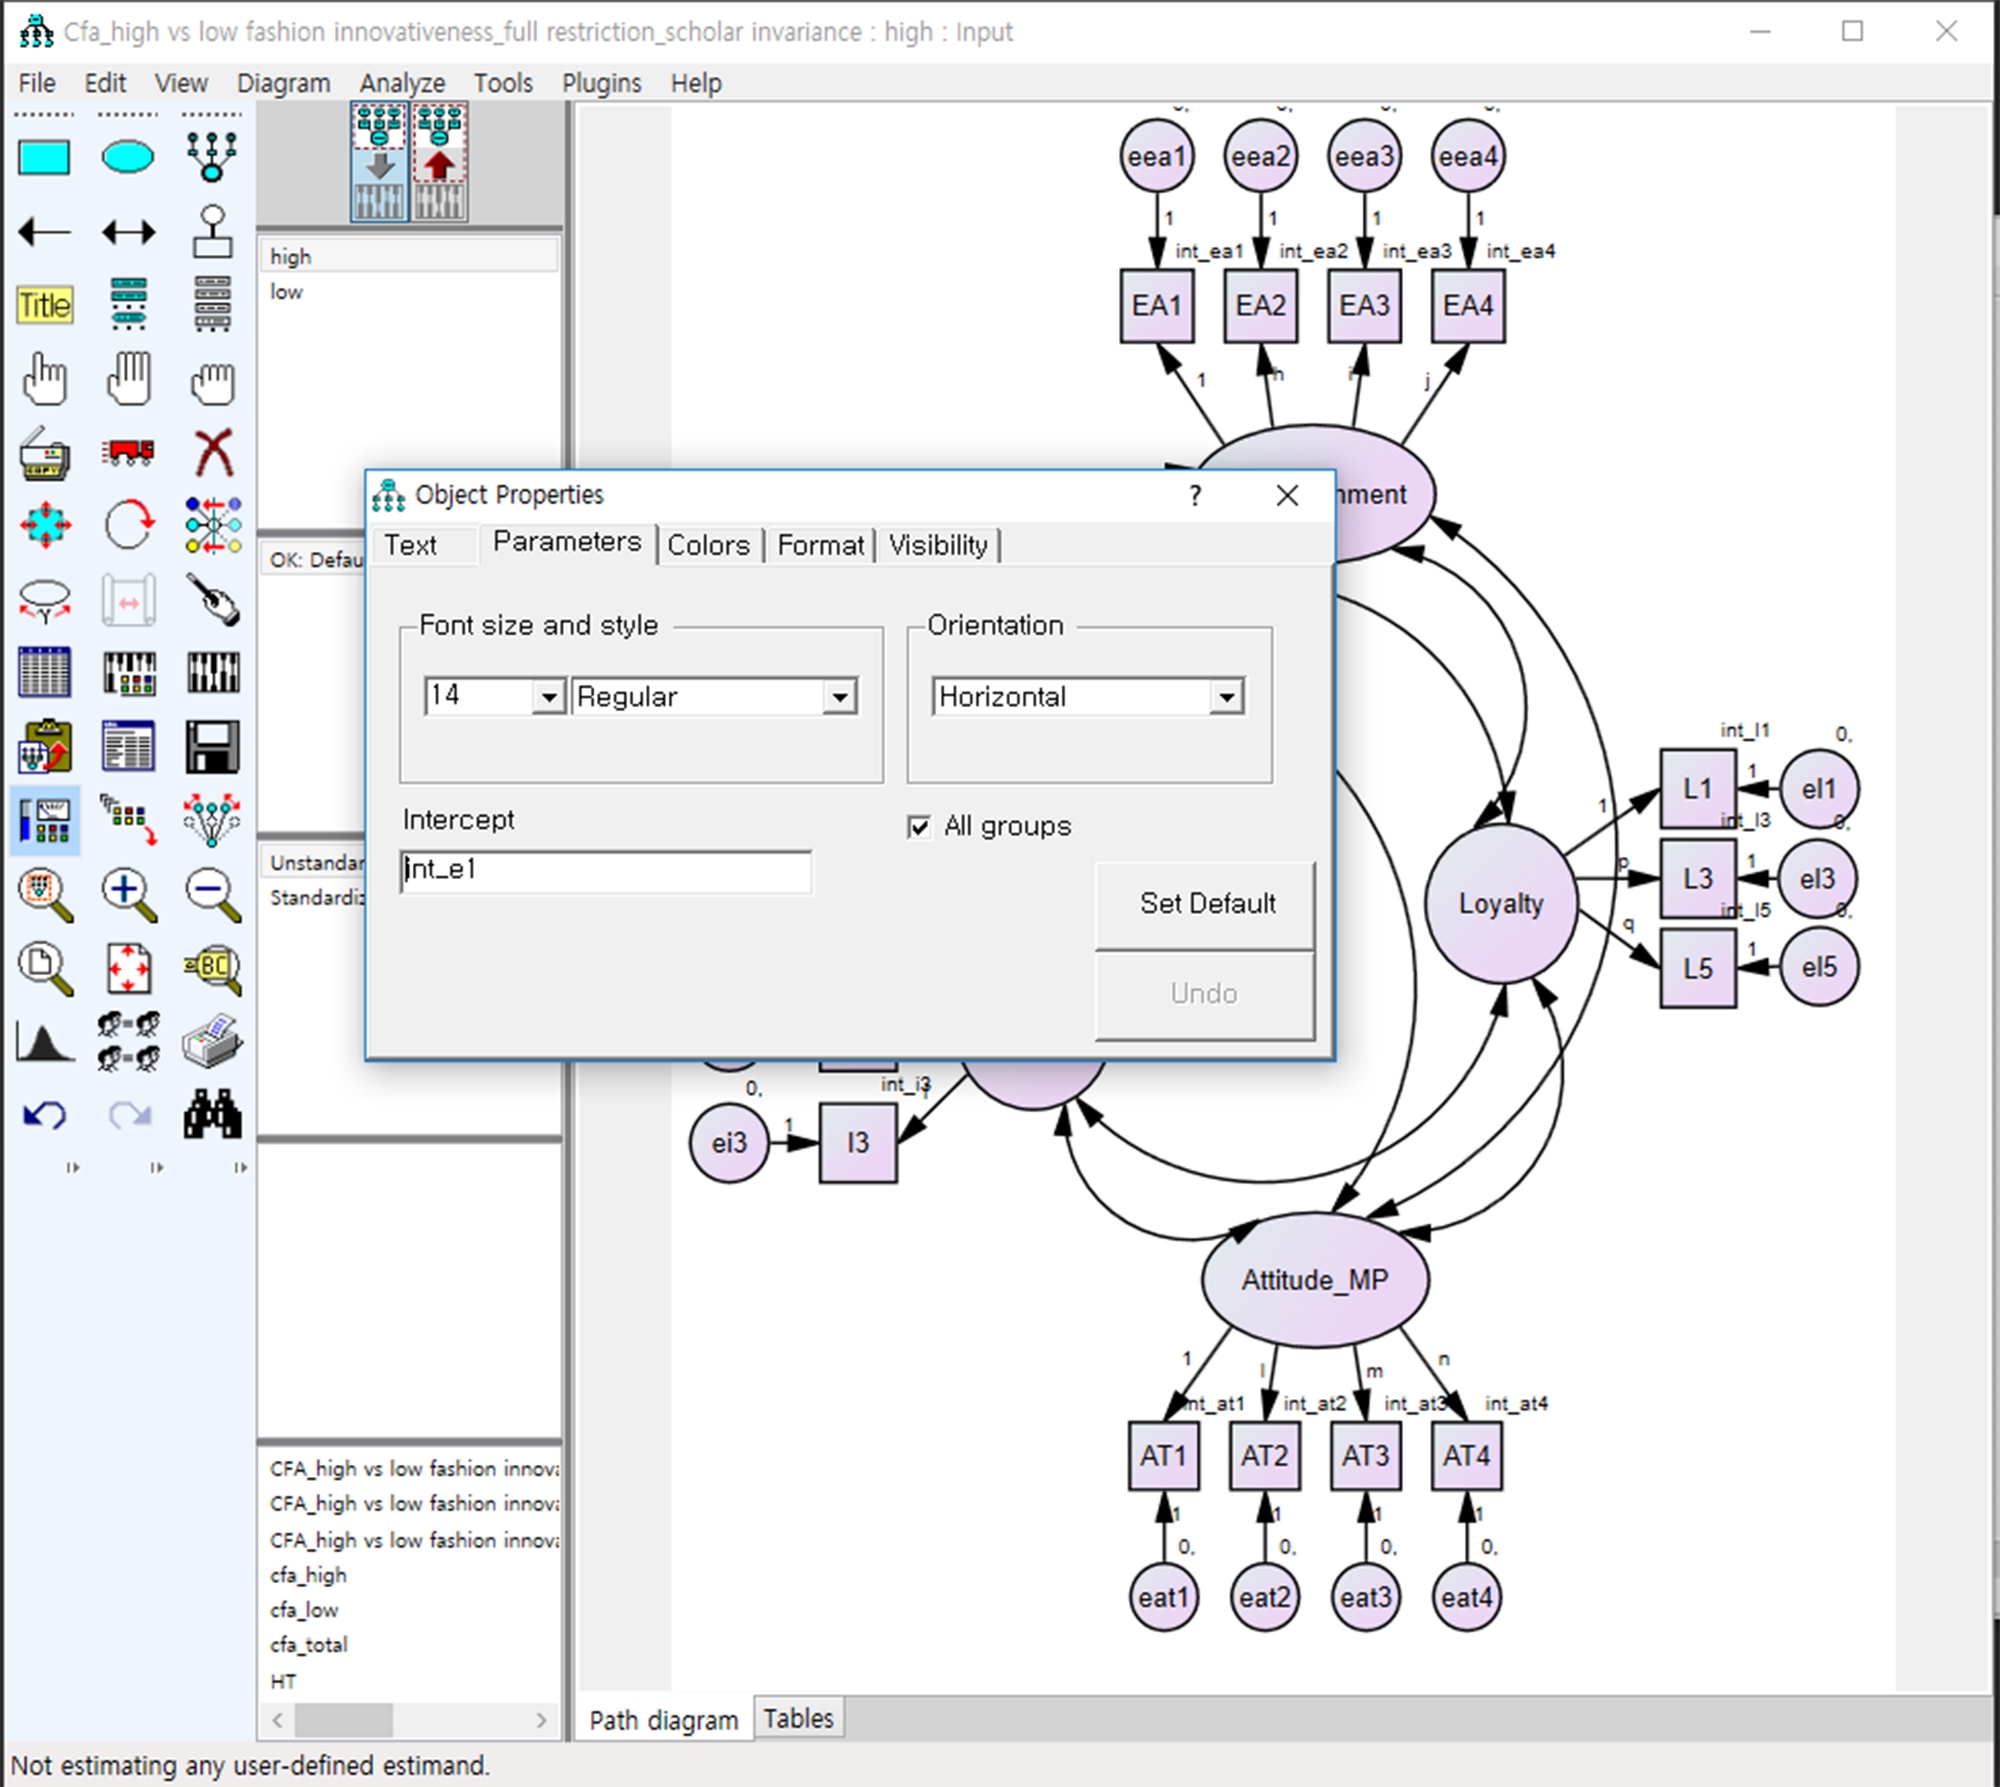
Task: Open the Analyze menu
Action: pos(402,83)
